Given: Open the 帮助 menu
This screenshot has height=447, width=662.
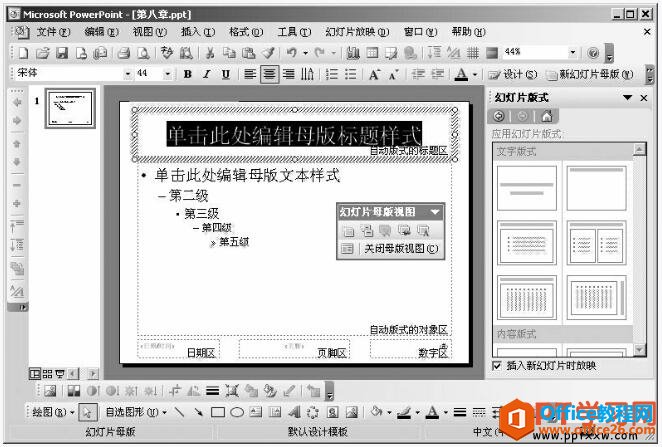Looking at the screenshot, I should coord(469,32).
